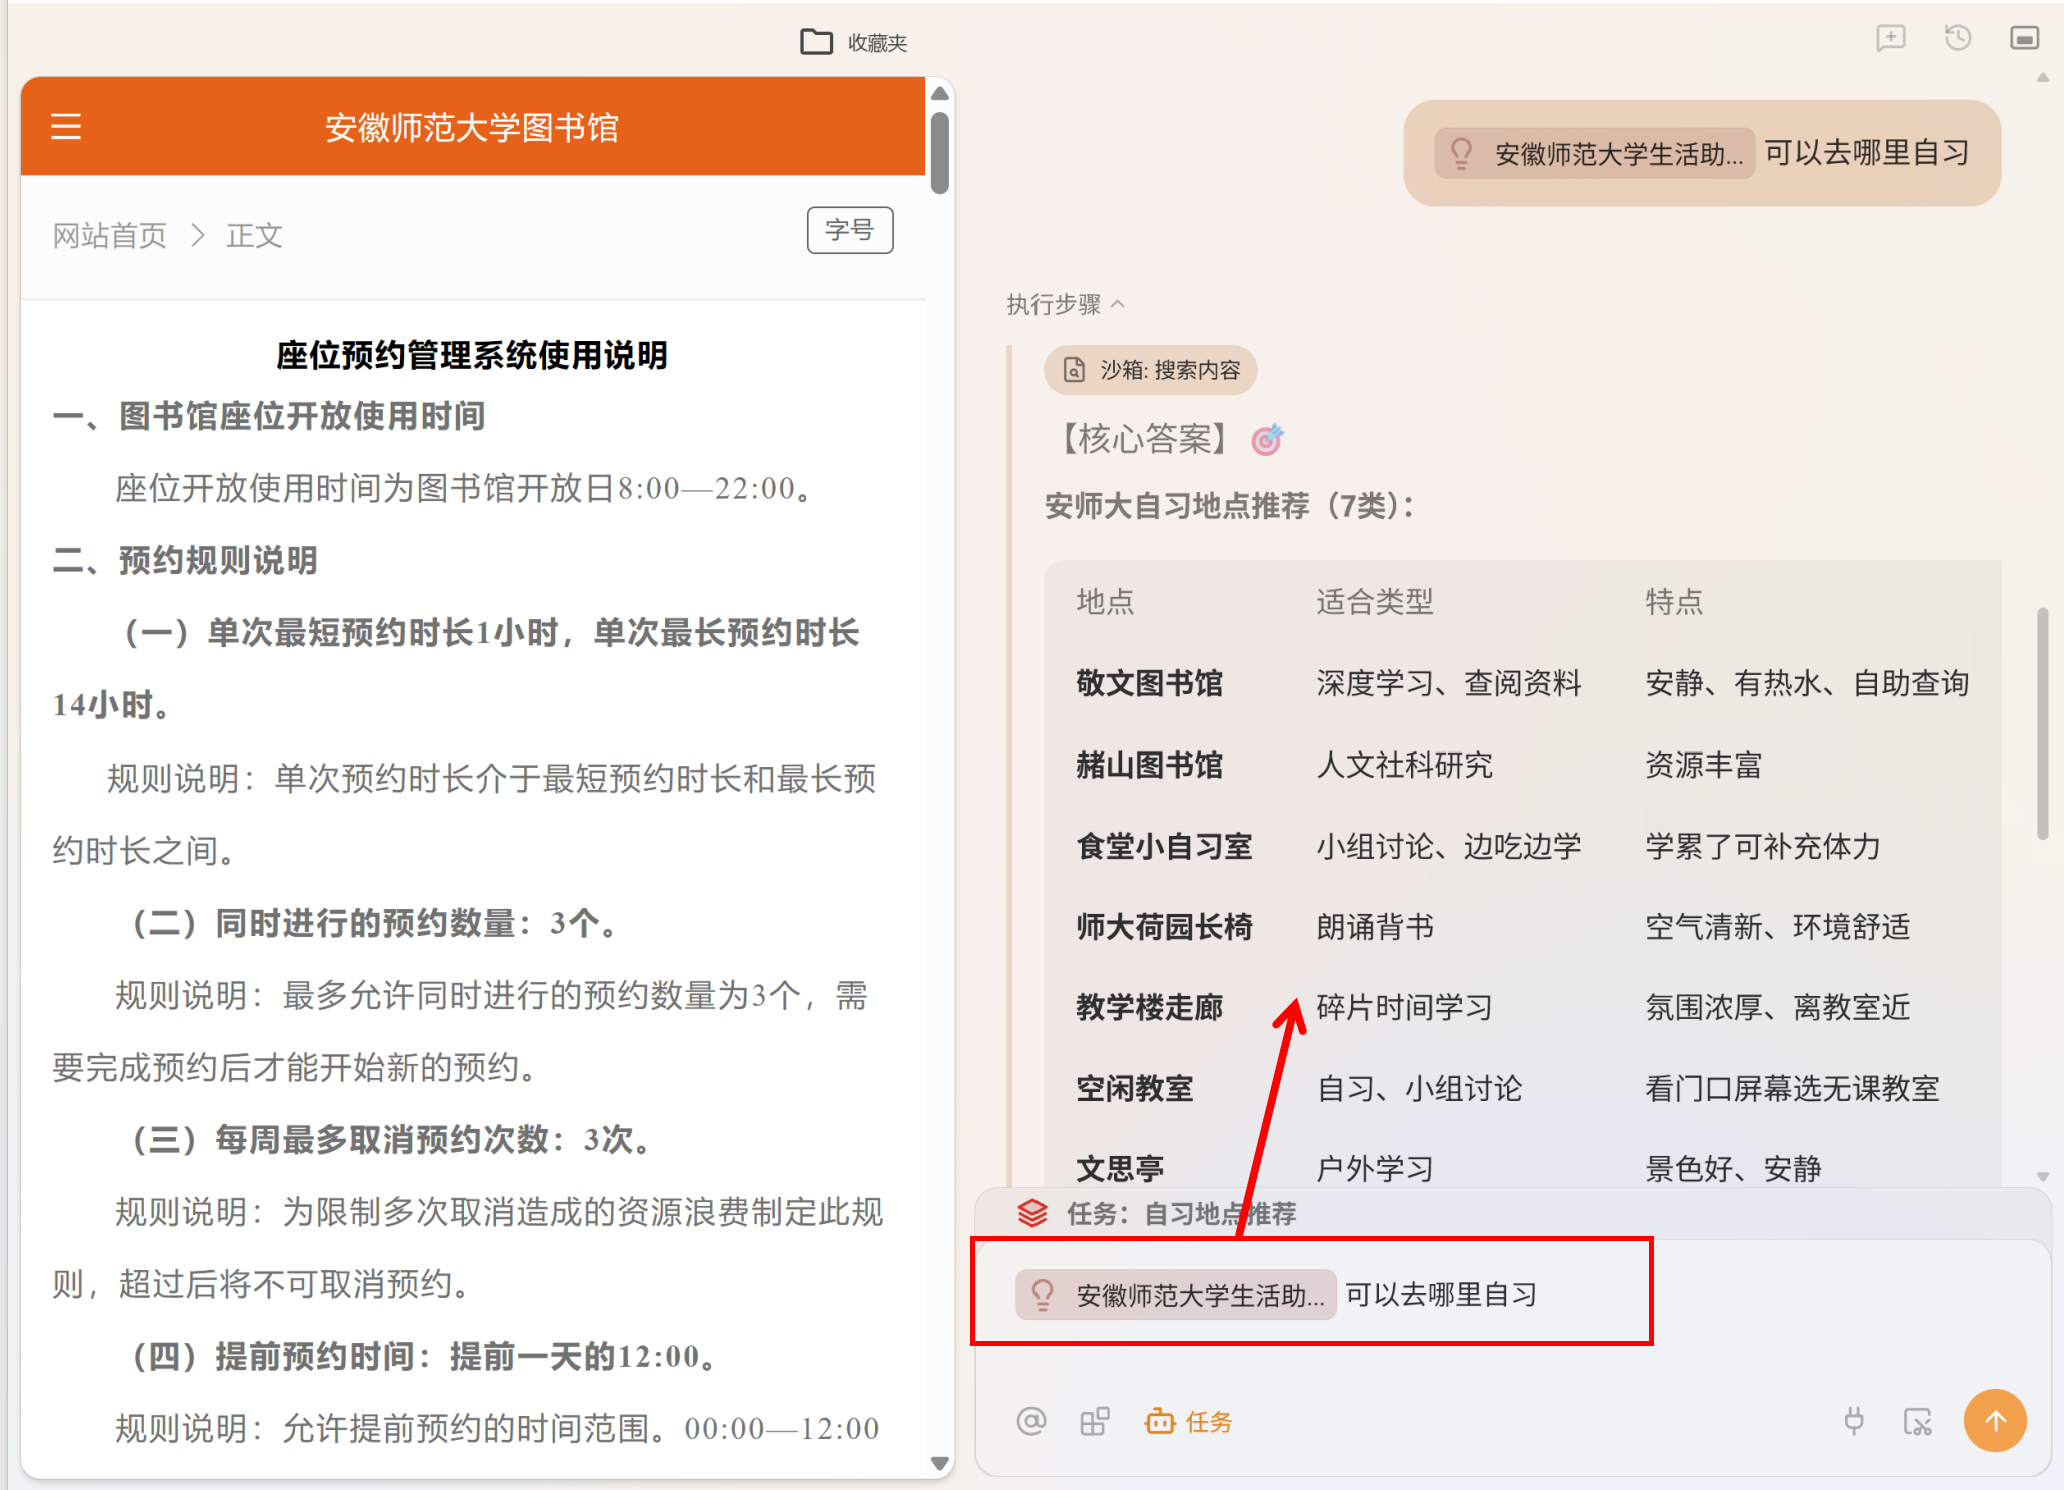This screenshot has height=1490, width=2064.
Task: Click the plug connector icon in input bar
Action: pyautogui.click(x=1854, y=1421)
